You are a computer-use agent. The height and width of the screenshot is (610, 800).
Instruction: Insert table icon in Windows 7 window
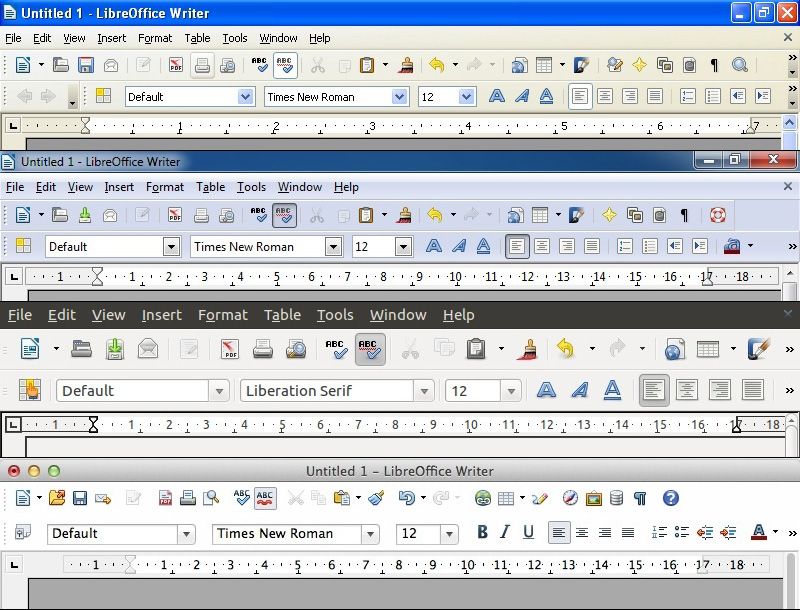click(x=540, y=215)
